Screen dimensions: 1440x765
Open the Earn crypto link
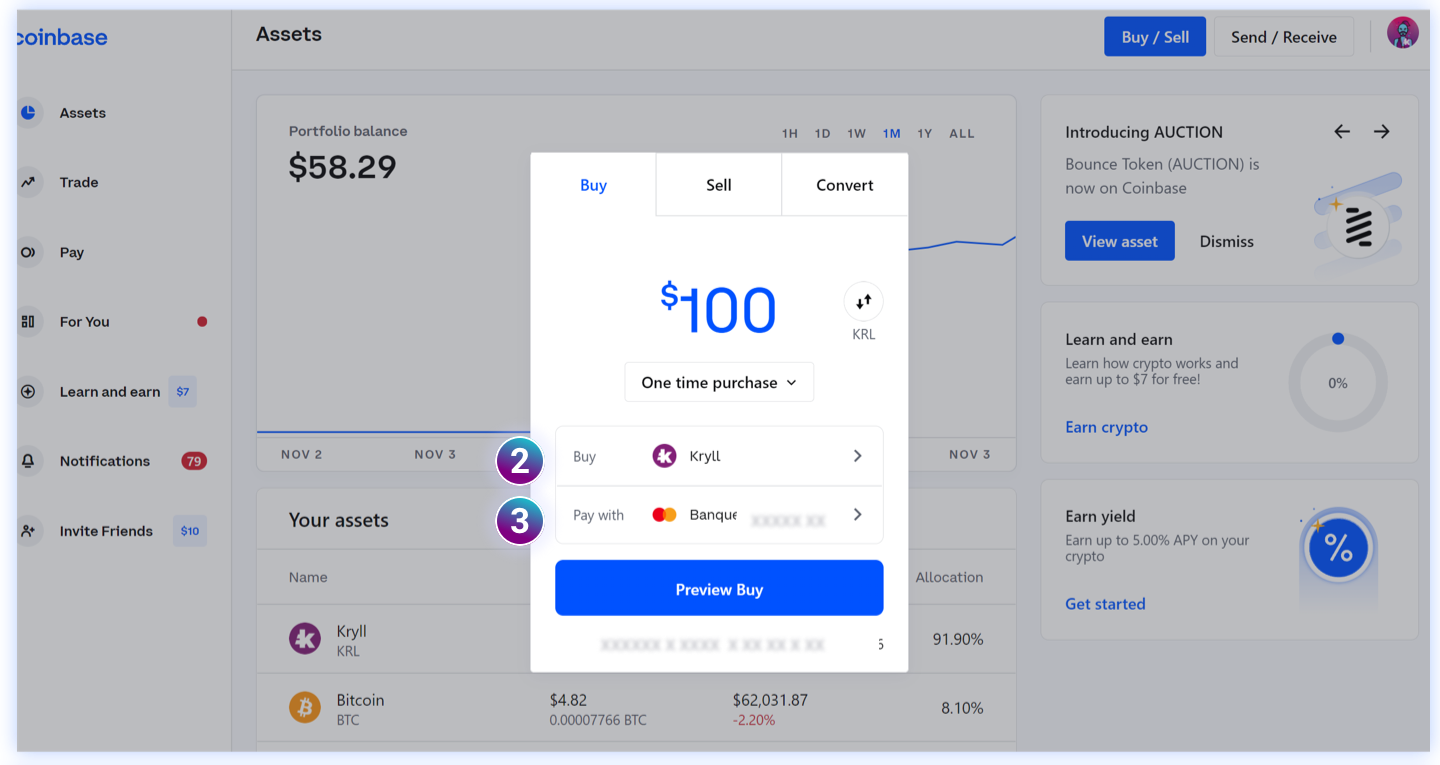[x=1106, y=427]
